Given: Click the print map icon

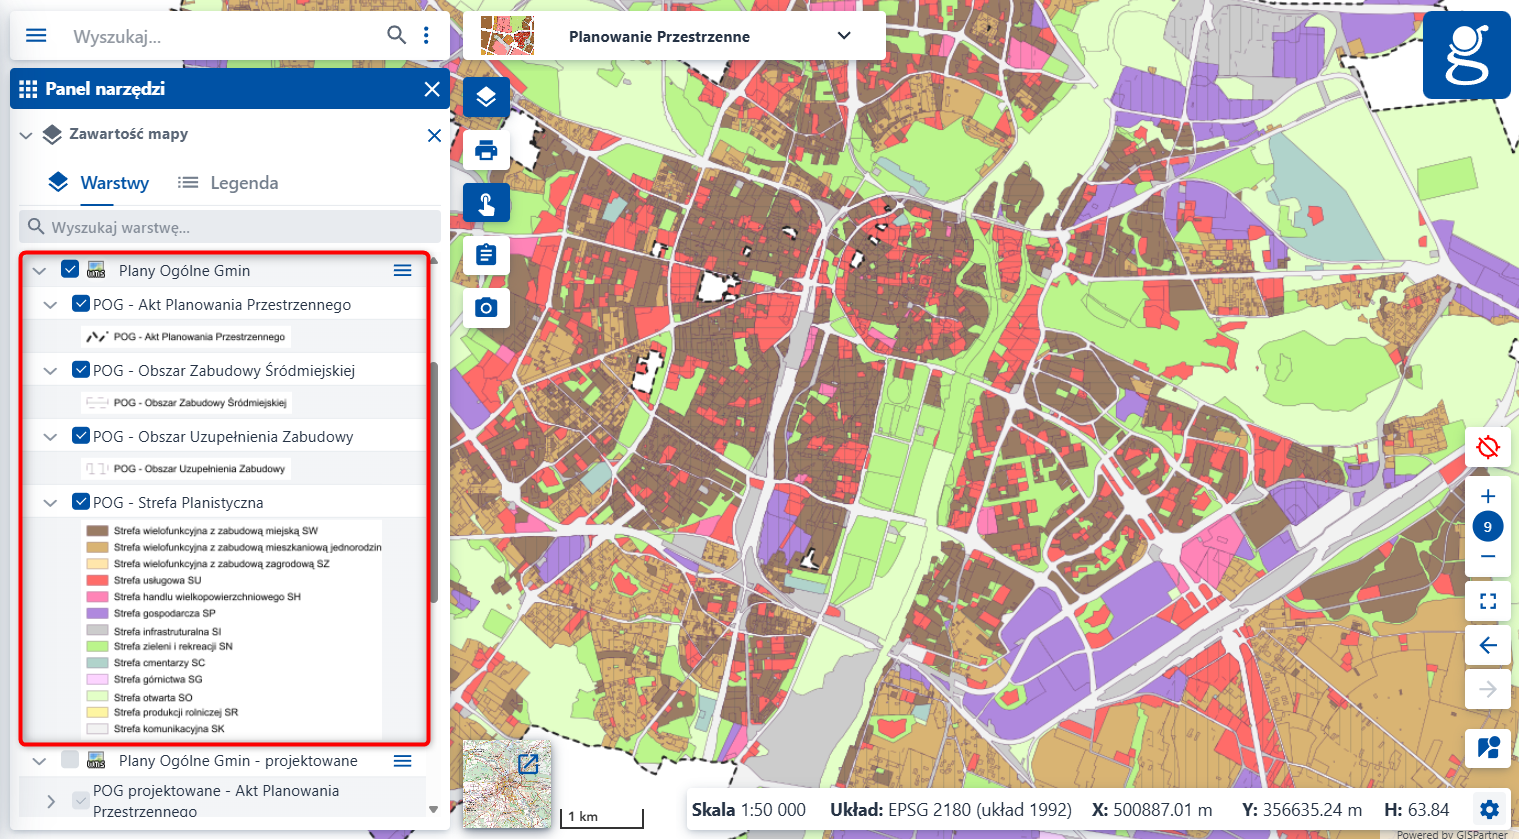Looking at the screenshot, I should click(x=486, y=151).
